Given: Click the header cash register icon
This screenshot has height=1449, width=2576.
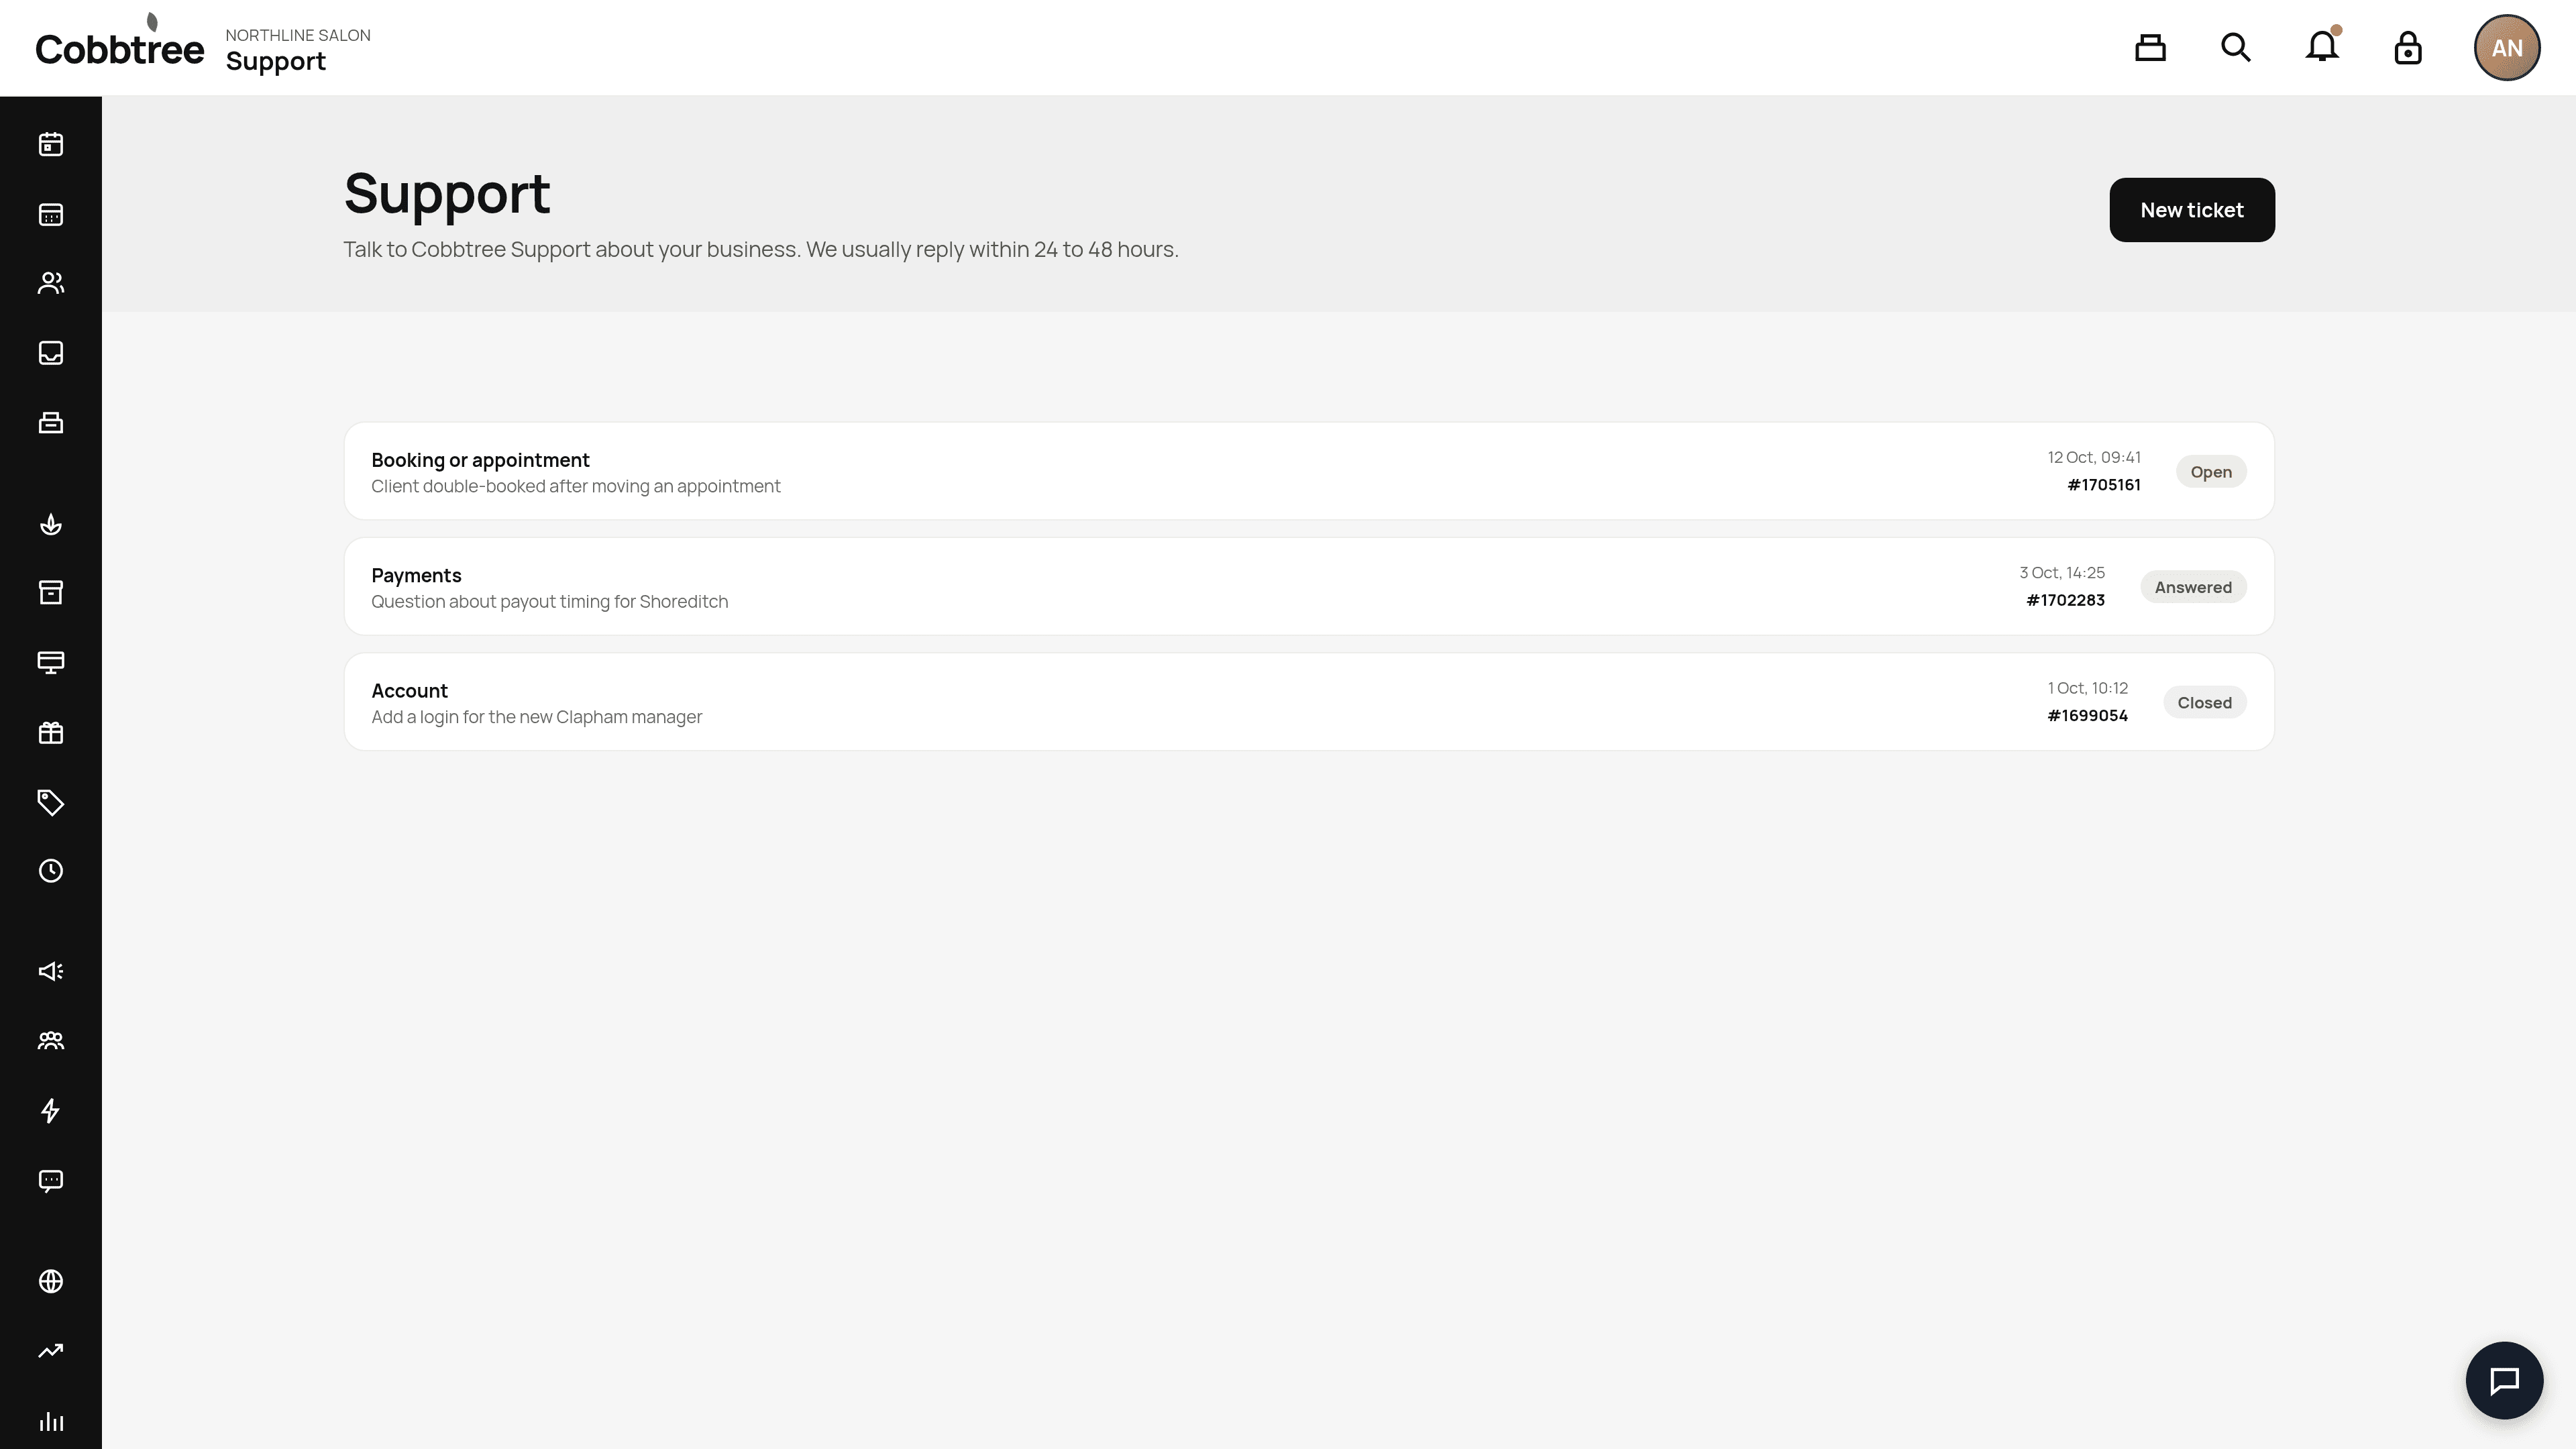Looking at the screenshot, I should (x=2150, y=48).
